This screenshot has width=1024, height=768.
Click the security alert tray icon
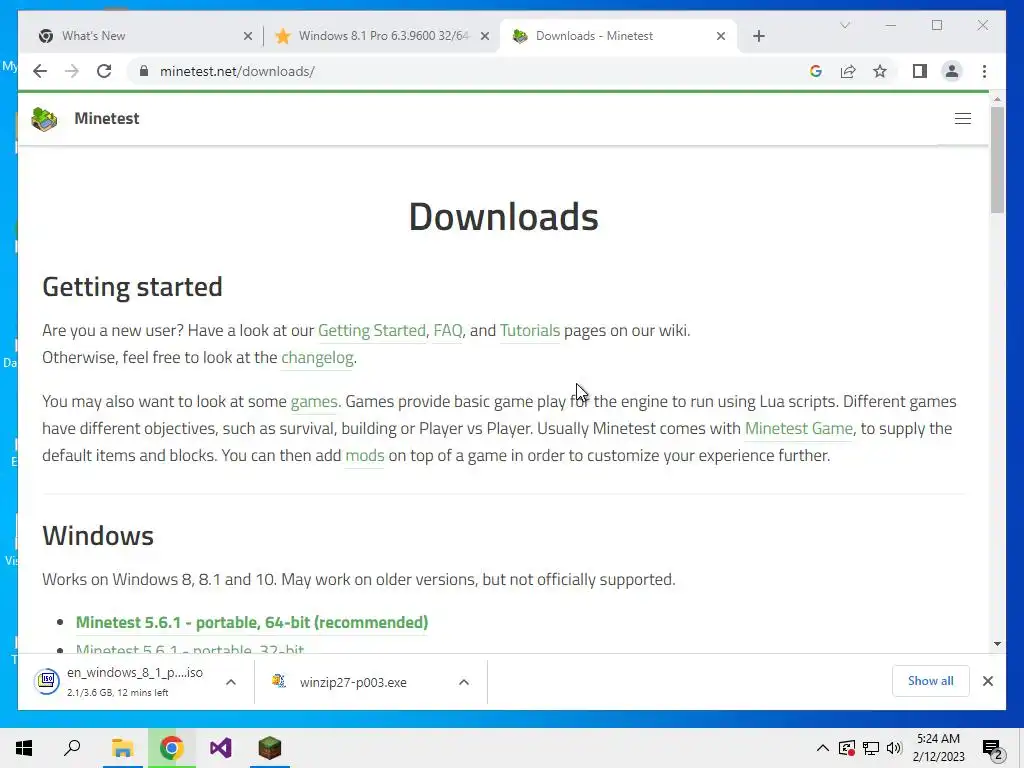(x=846, y=748)
